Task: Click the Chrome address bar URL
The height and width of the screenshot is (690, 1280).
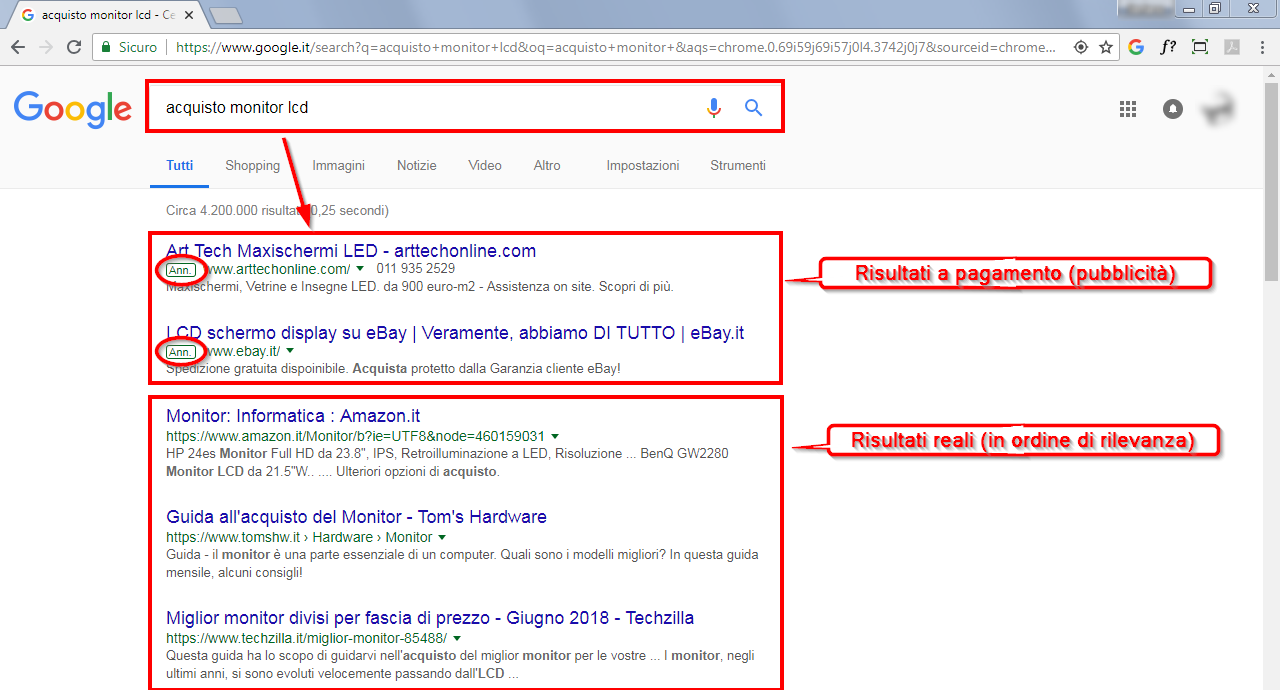Action: tap(615, 47)
